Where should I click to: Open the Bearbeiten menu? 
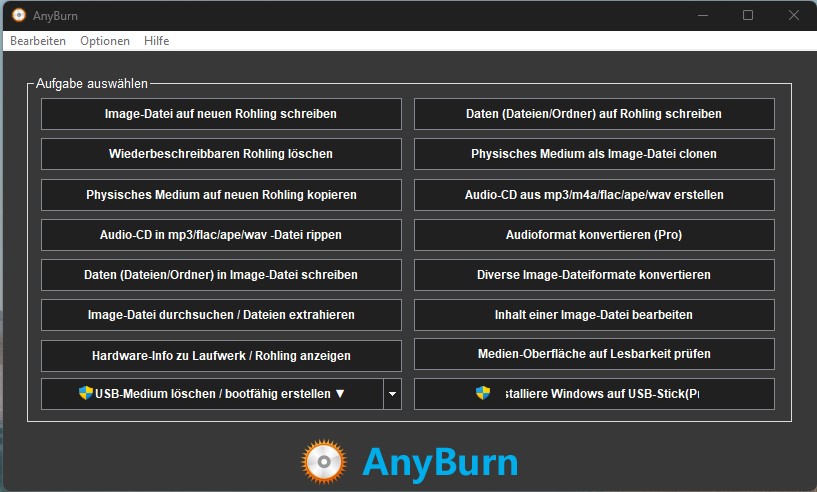click(38, 41)
